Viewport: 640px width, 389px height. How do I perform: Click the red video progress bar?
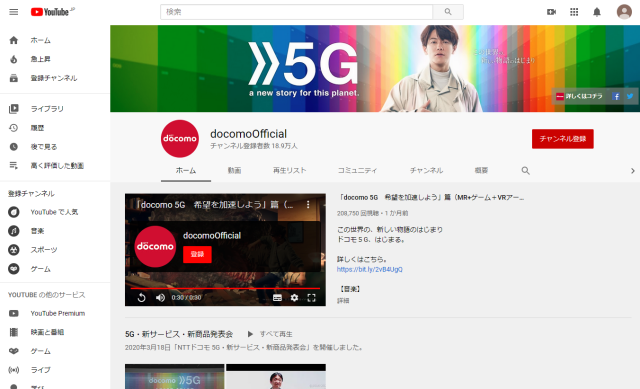pos(225,288)
